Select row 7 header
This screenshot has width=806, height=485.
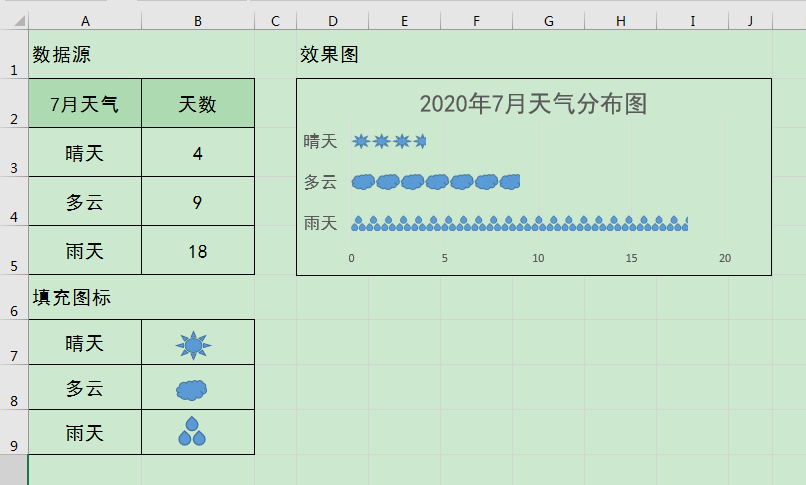pyautogui.click(x=14, y=342)
